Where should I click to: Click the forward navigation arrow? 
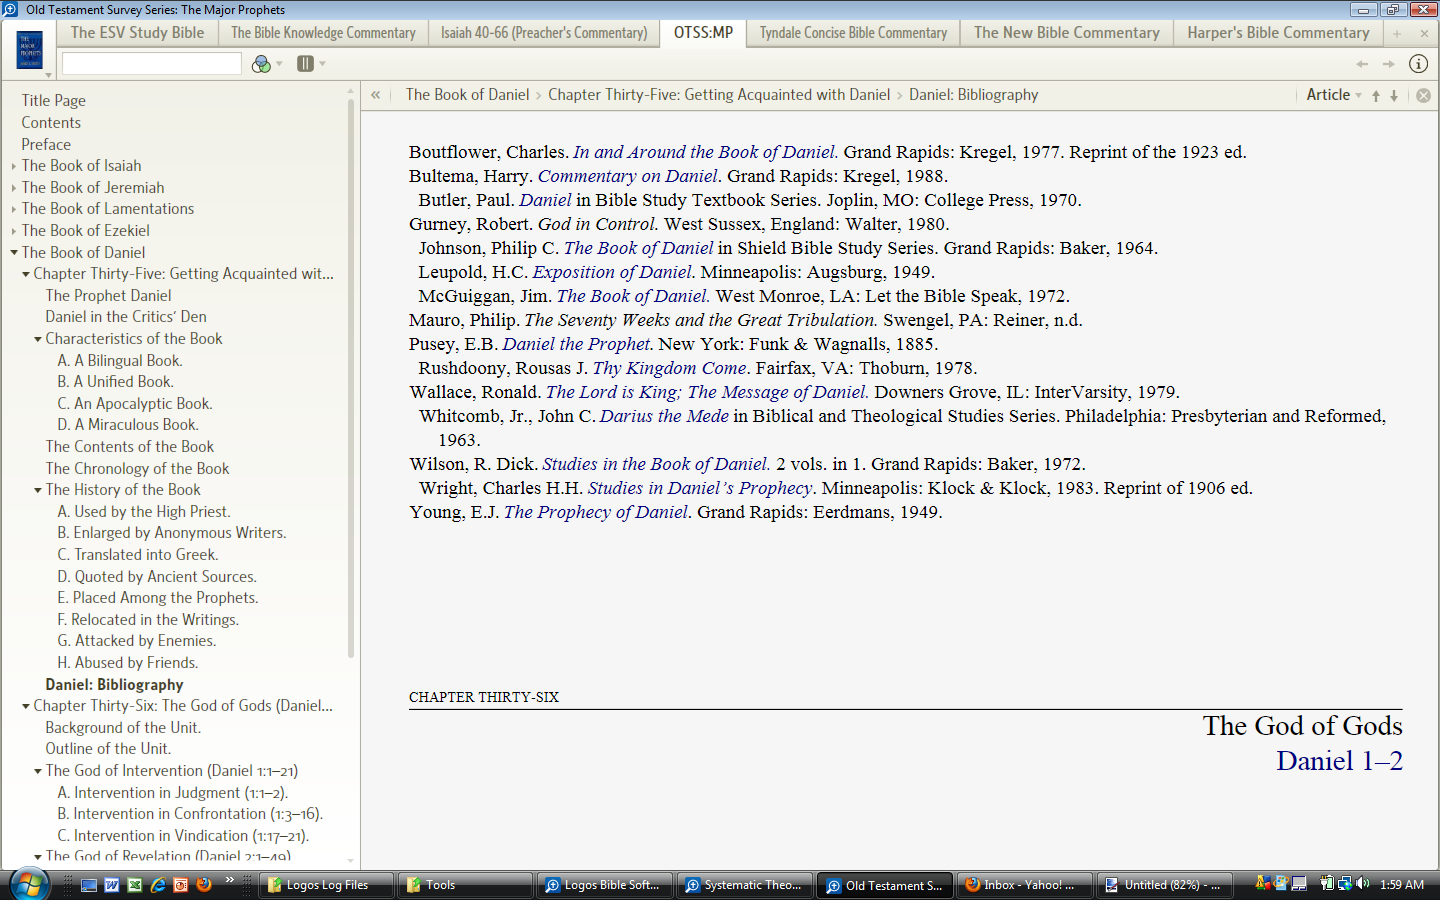(x=1388, y=64)
